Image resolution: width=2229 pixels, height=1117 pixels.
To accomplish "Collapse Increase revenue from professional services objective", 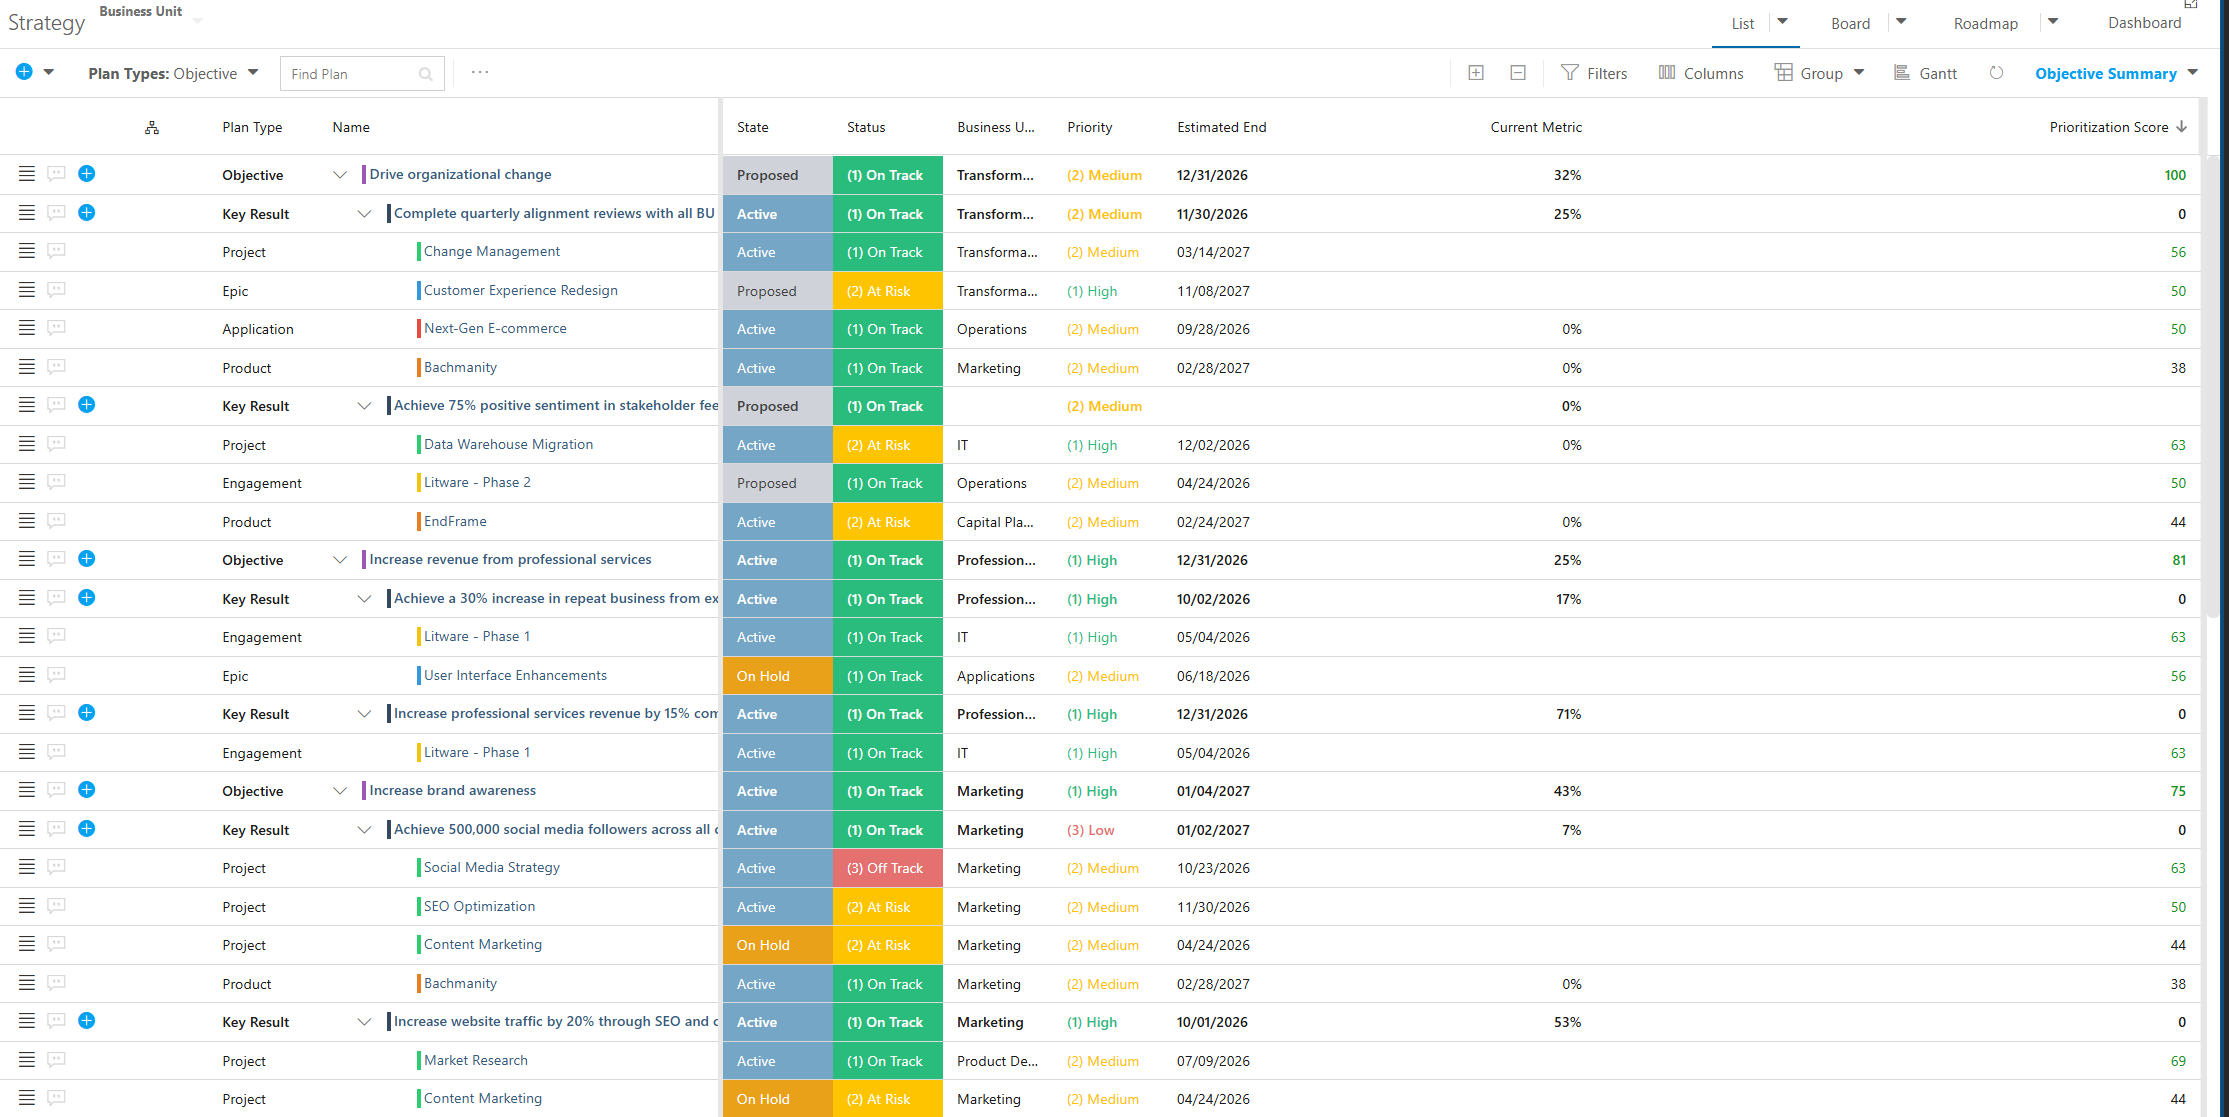I will point(340,560).
